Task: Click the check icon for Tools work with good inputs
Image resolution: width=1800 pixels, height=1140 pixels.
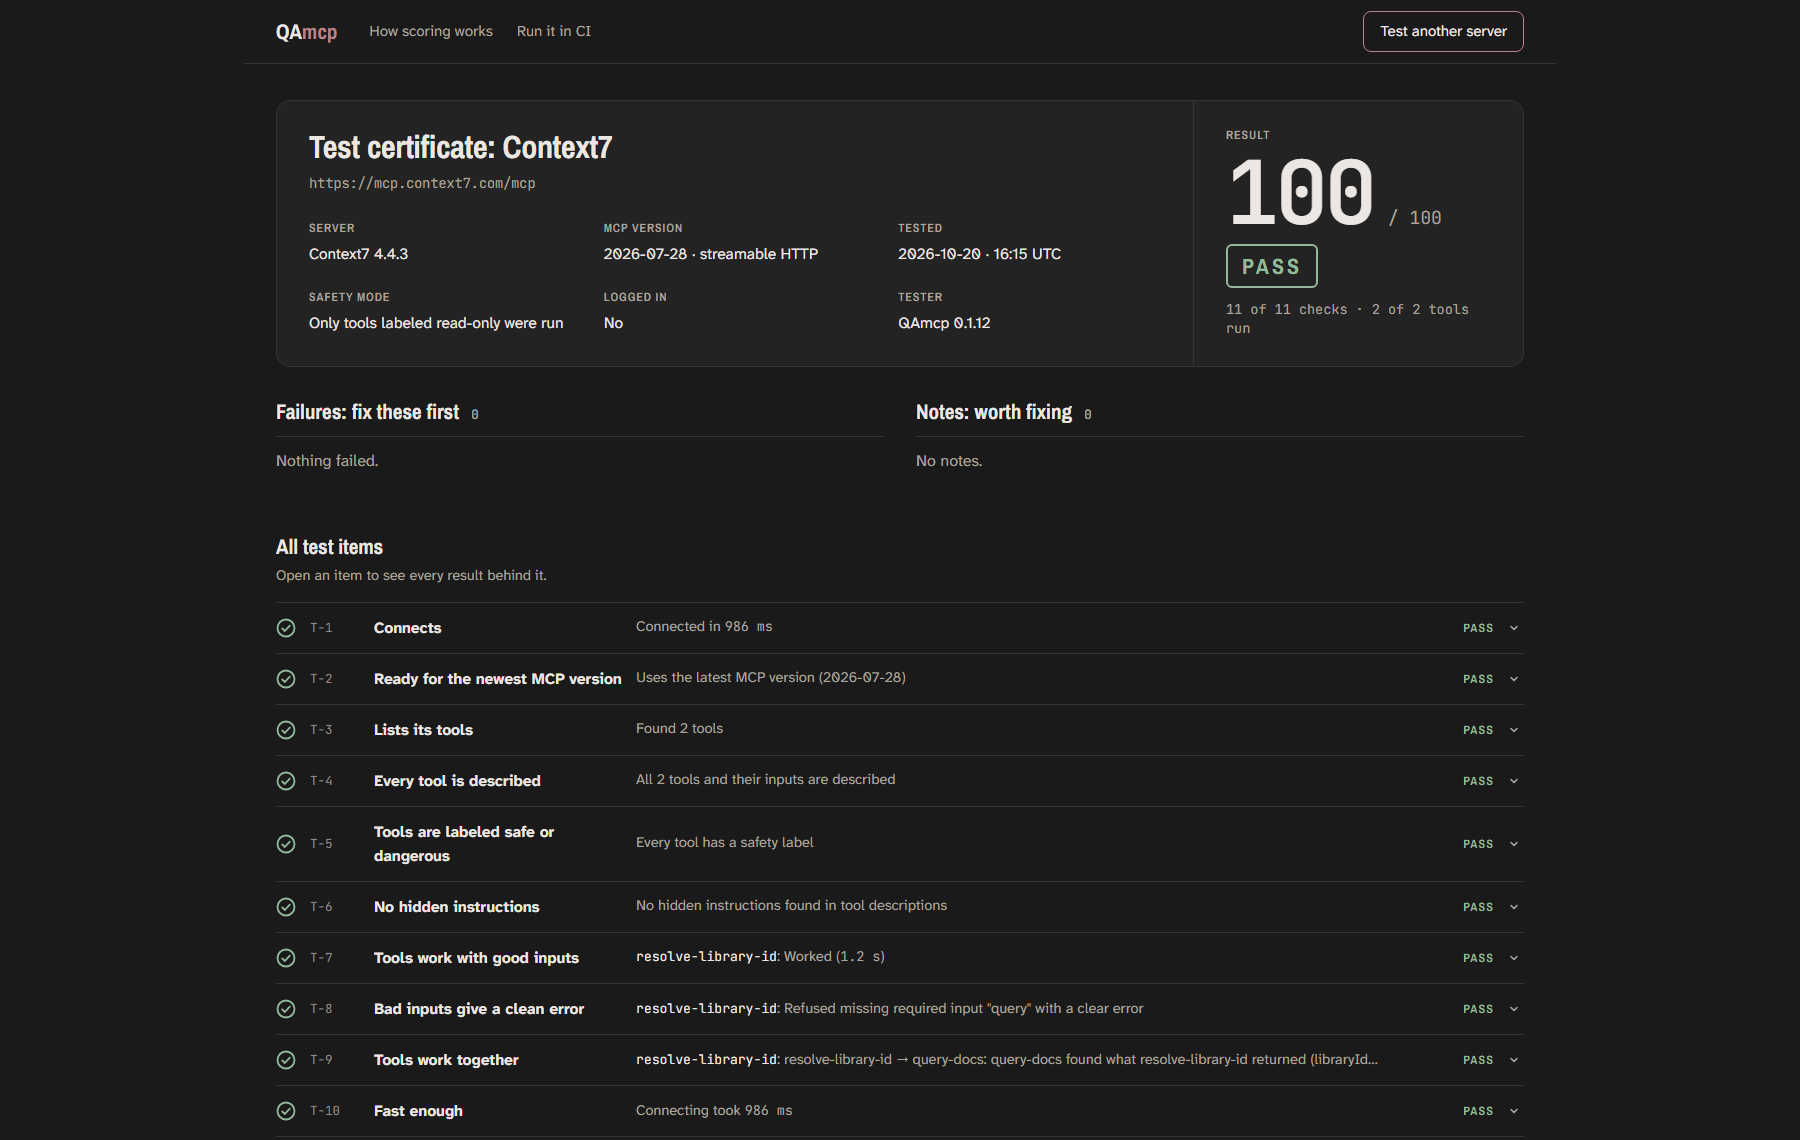Action: tap(286, 958)
